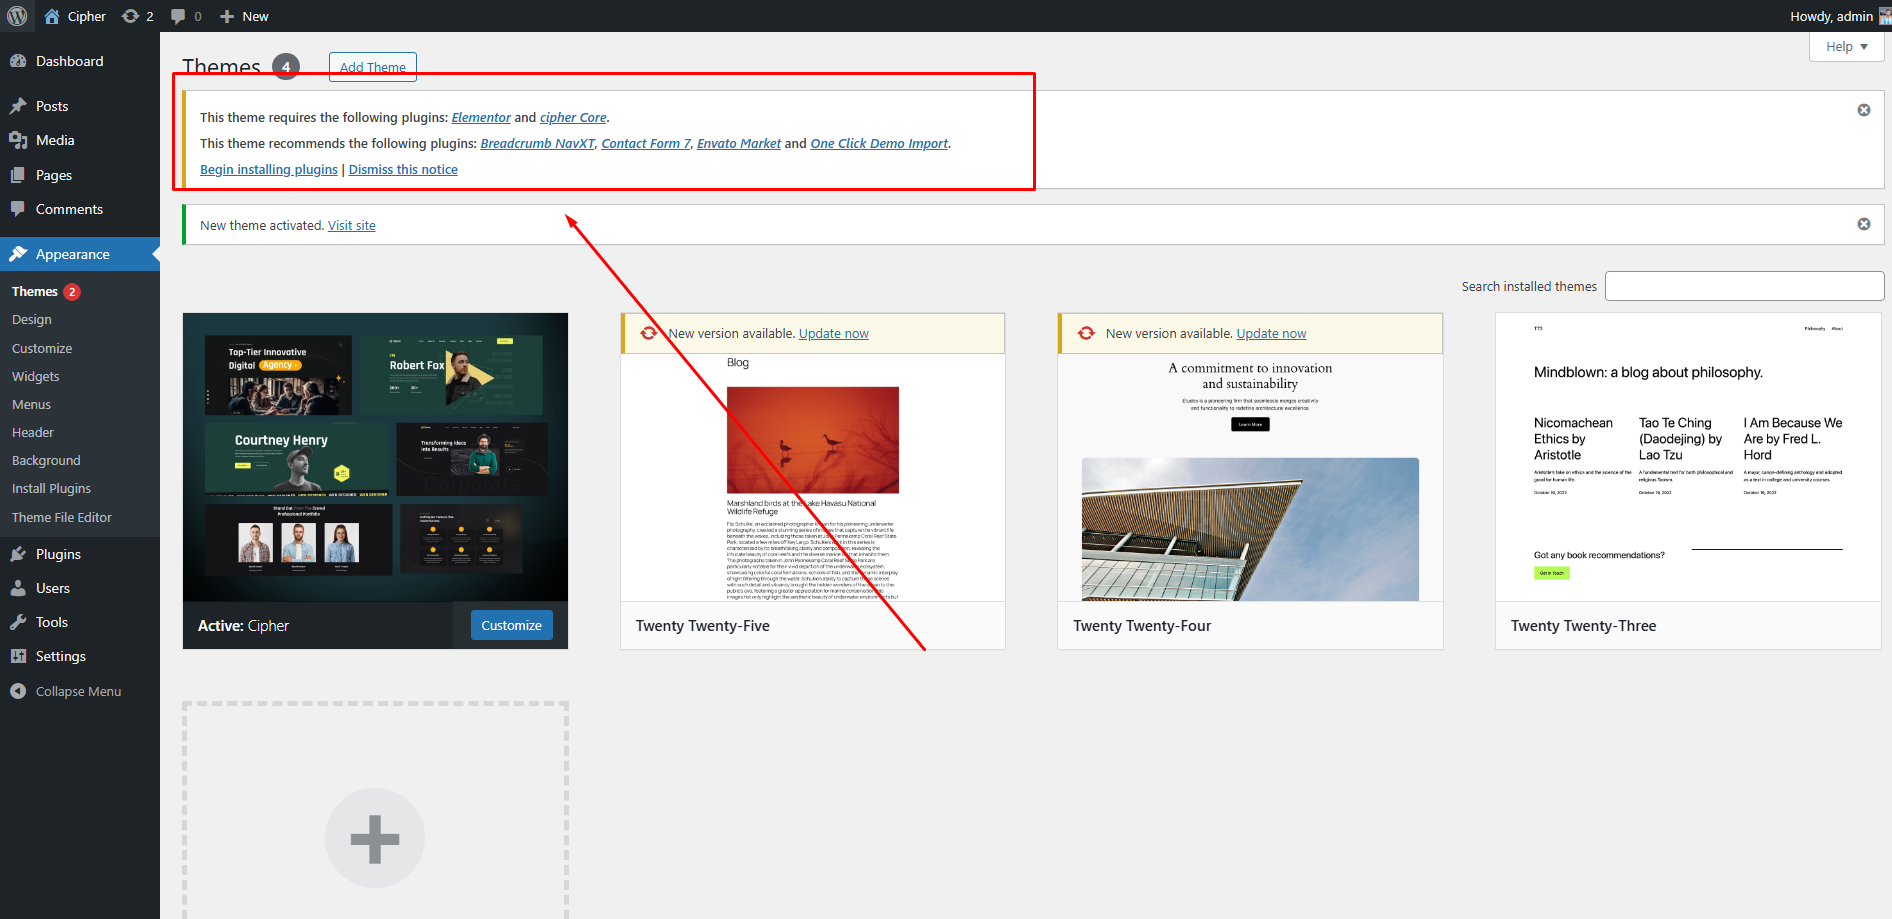Click 'Begin installing plugins' link
This screenshot has height=919, width=1892.
click(268, 170)
